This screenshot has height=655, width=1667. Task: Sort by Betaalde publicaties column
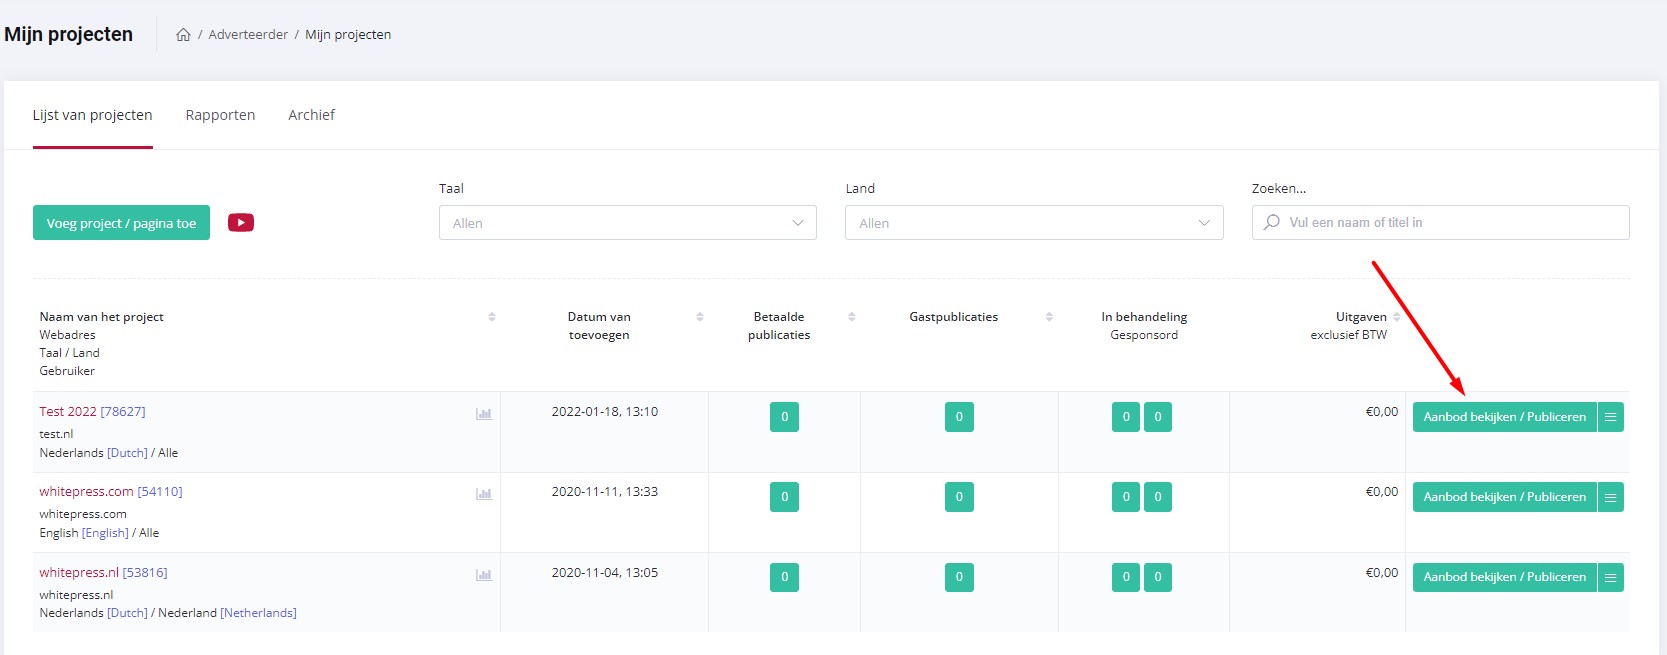pyautogui.click(x=852, y=317)
